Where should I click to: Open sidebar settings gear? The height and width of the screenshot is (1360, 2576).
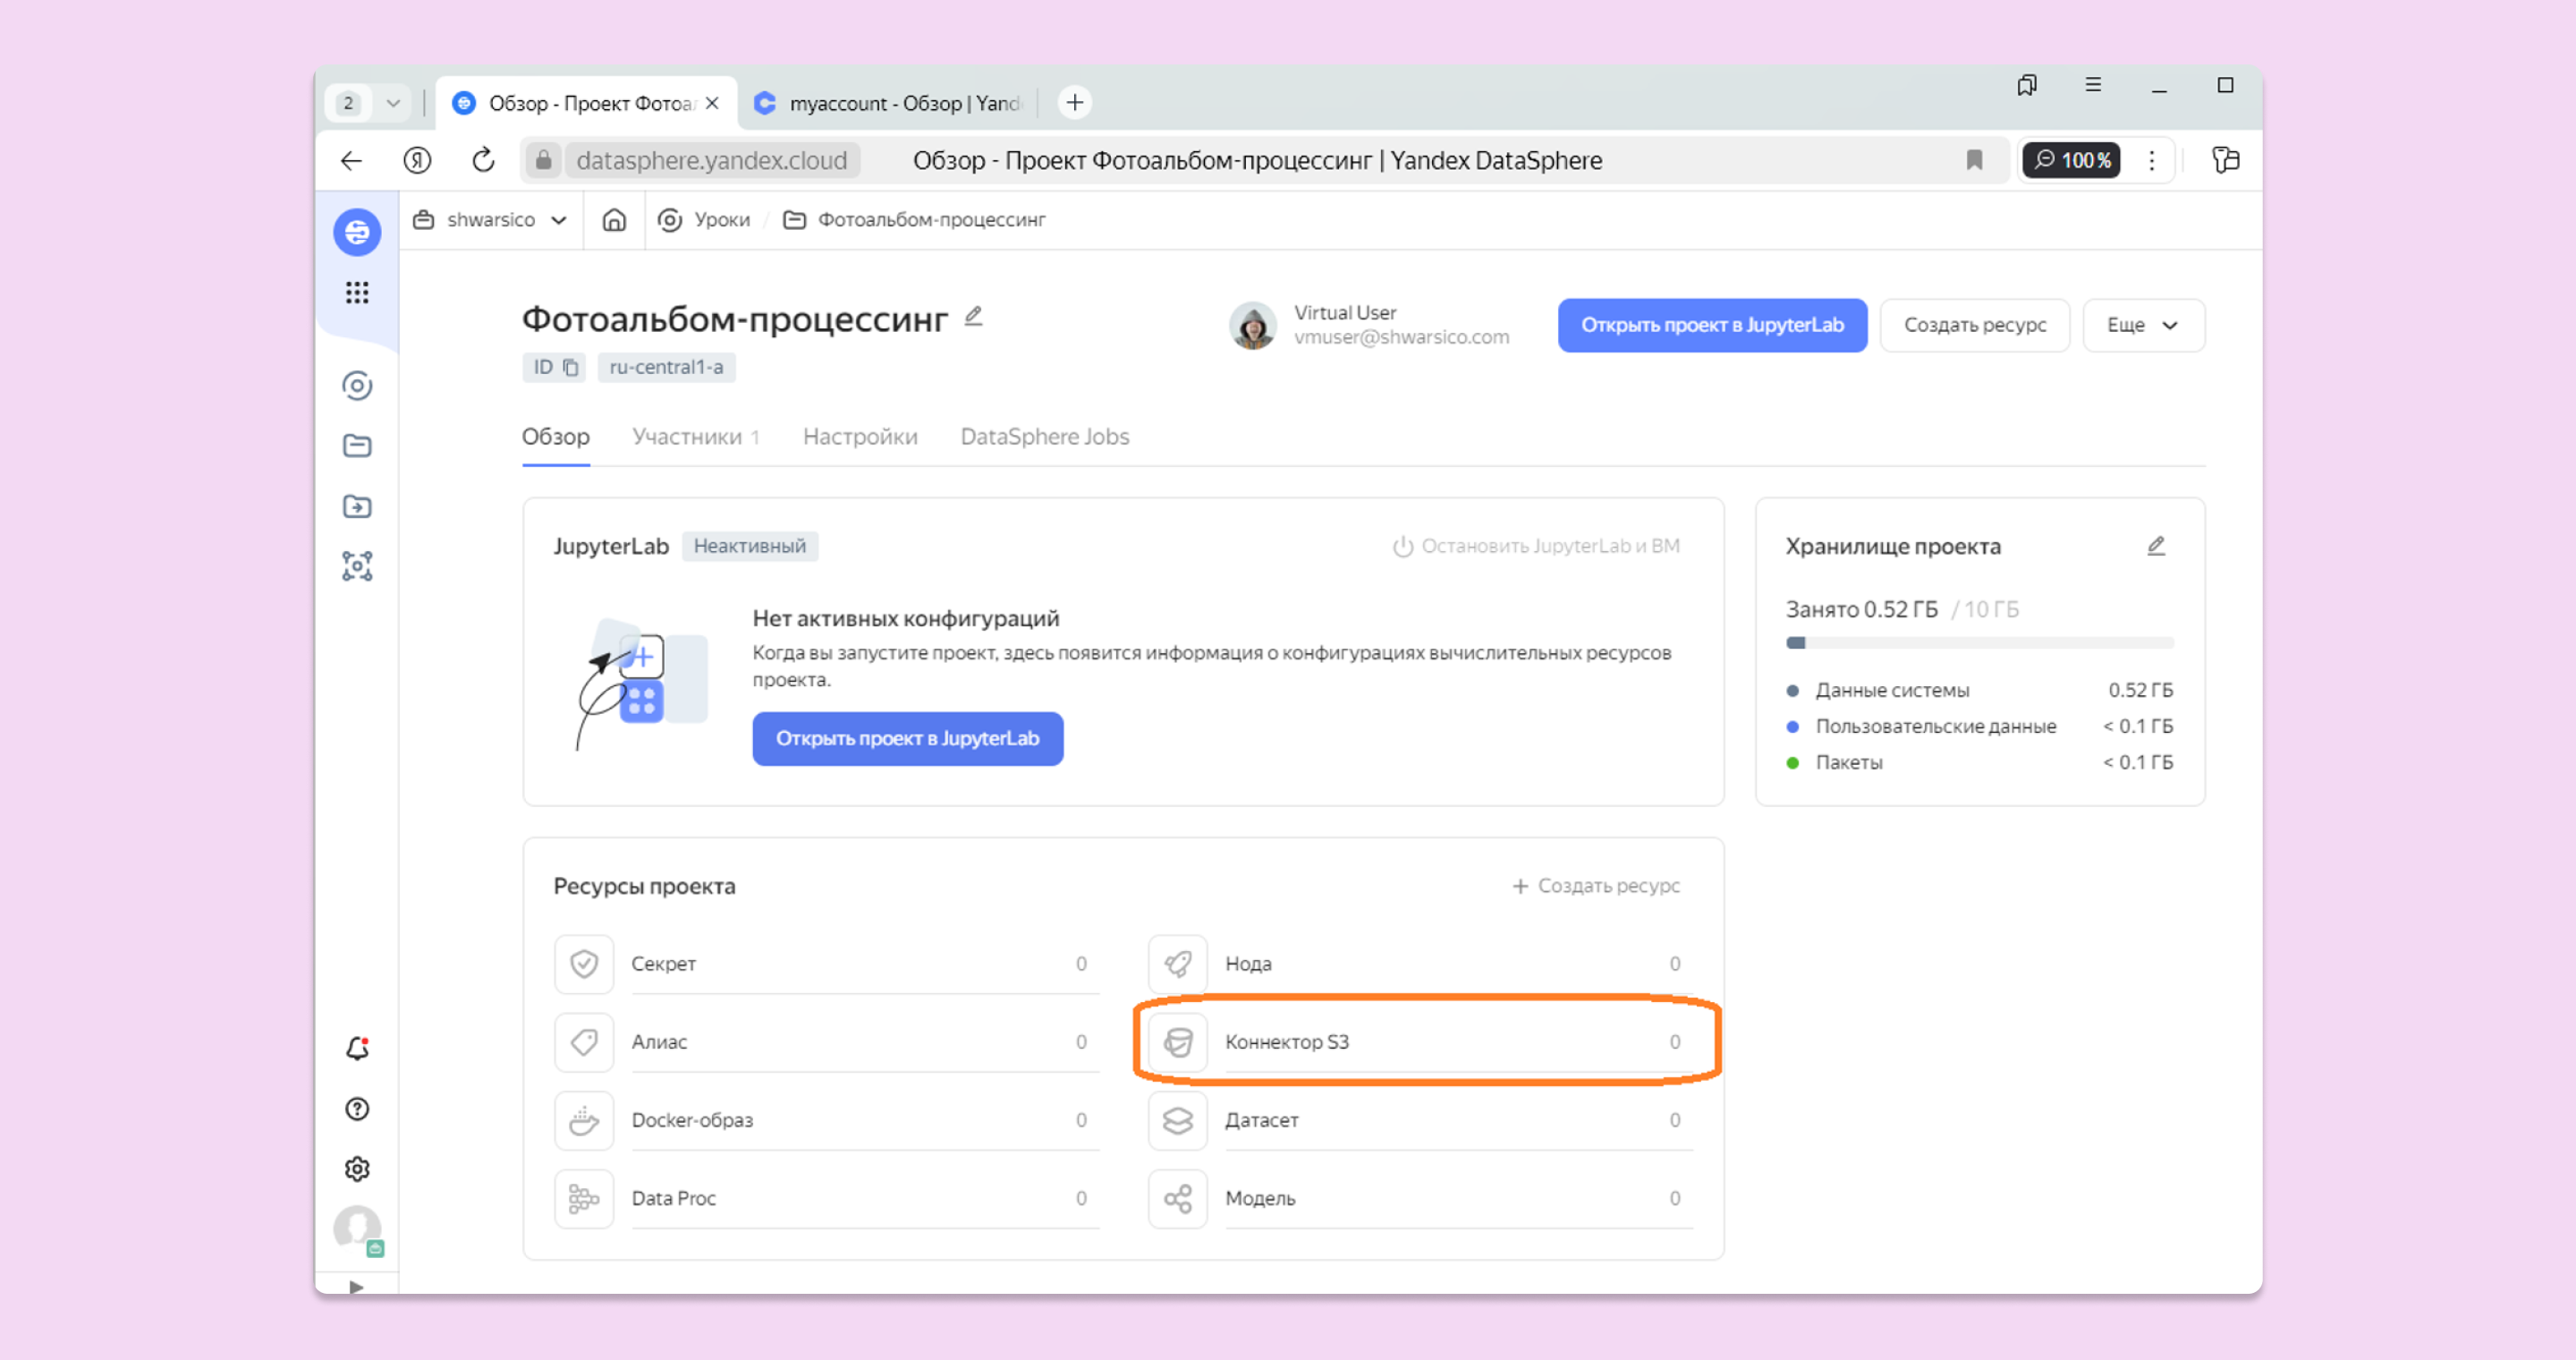[357, 1169]
